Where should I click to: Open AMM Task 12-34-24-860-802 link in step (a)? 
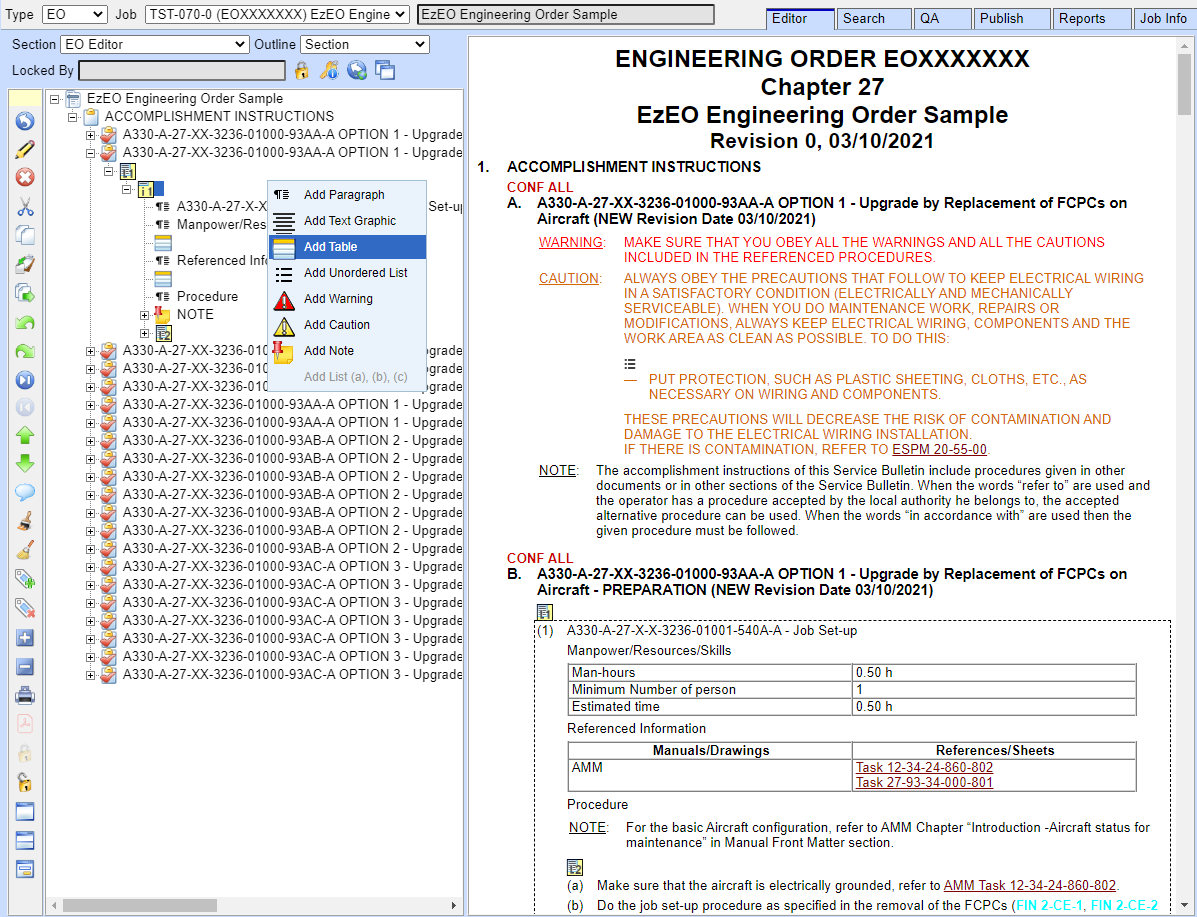[x=1030, y=886]
